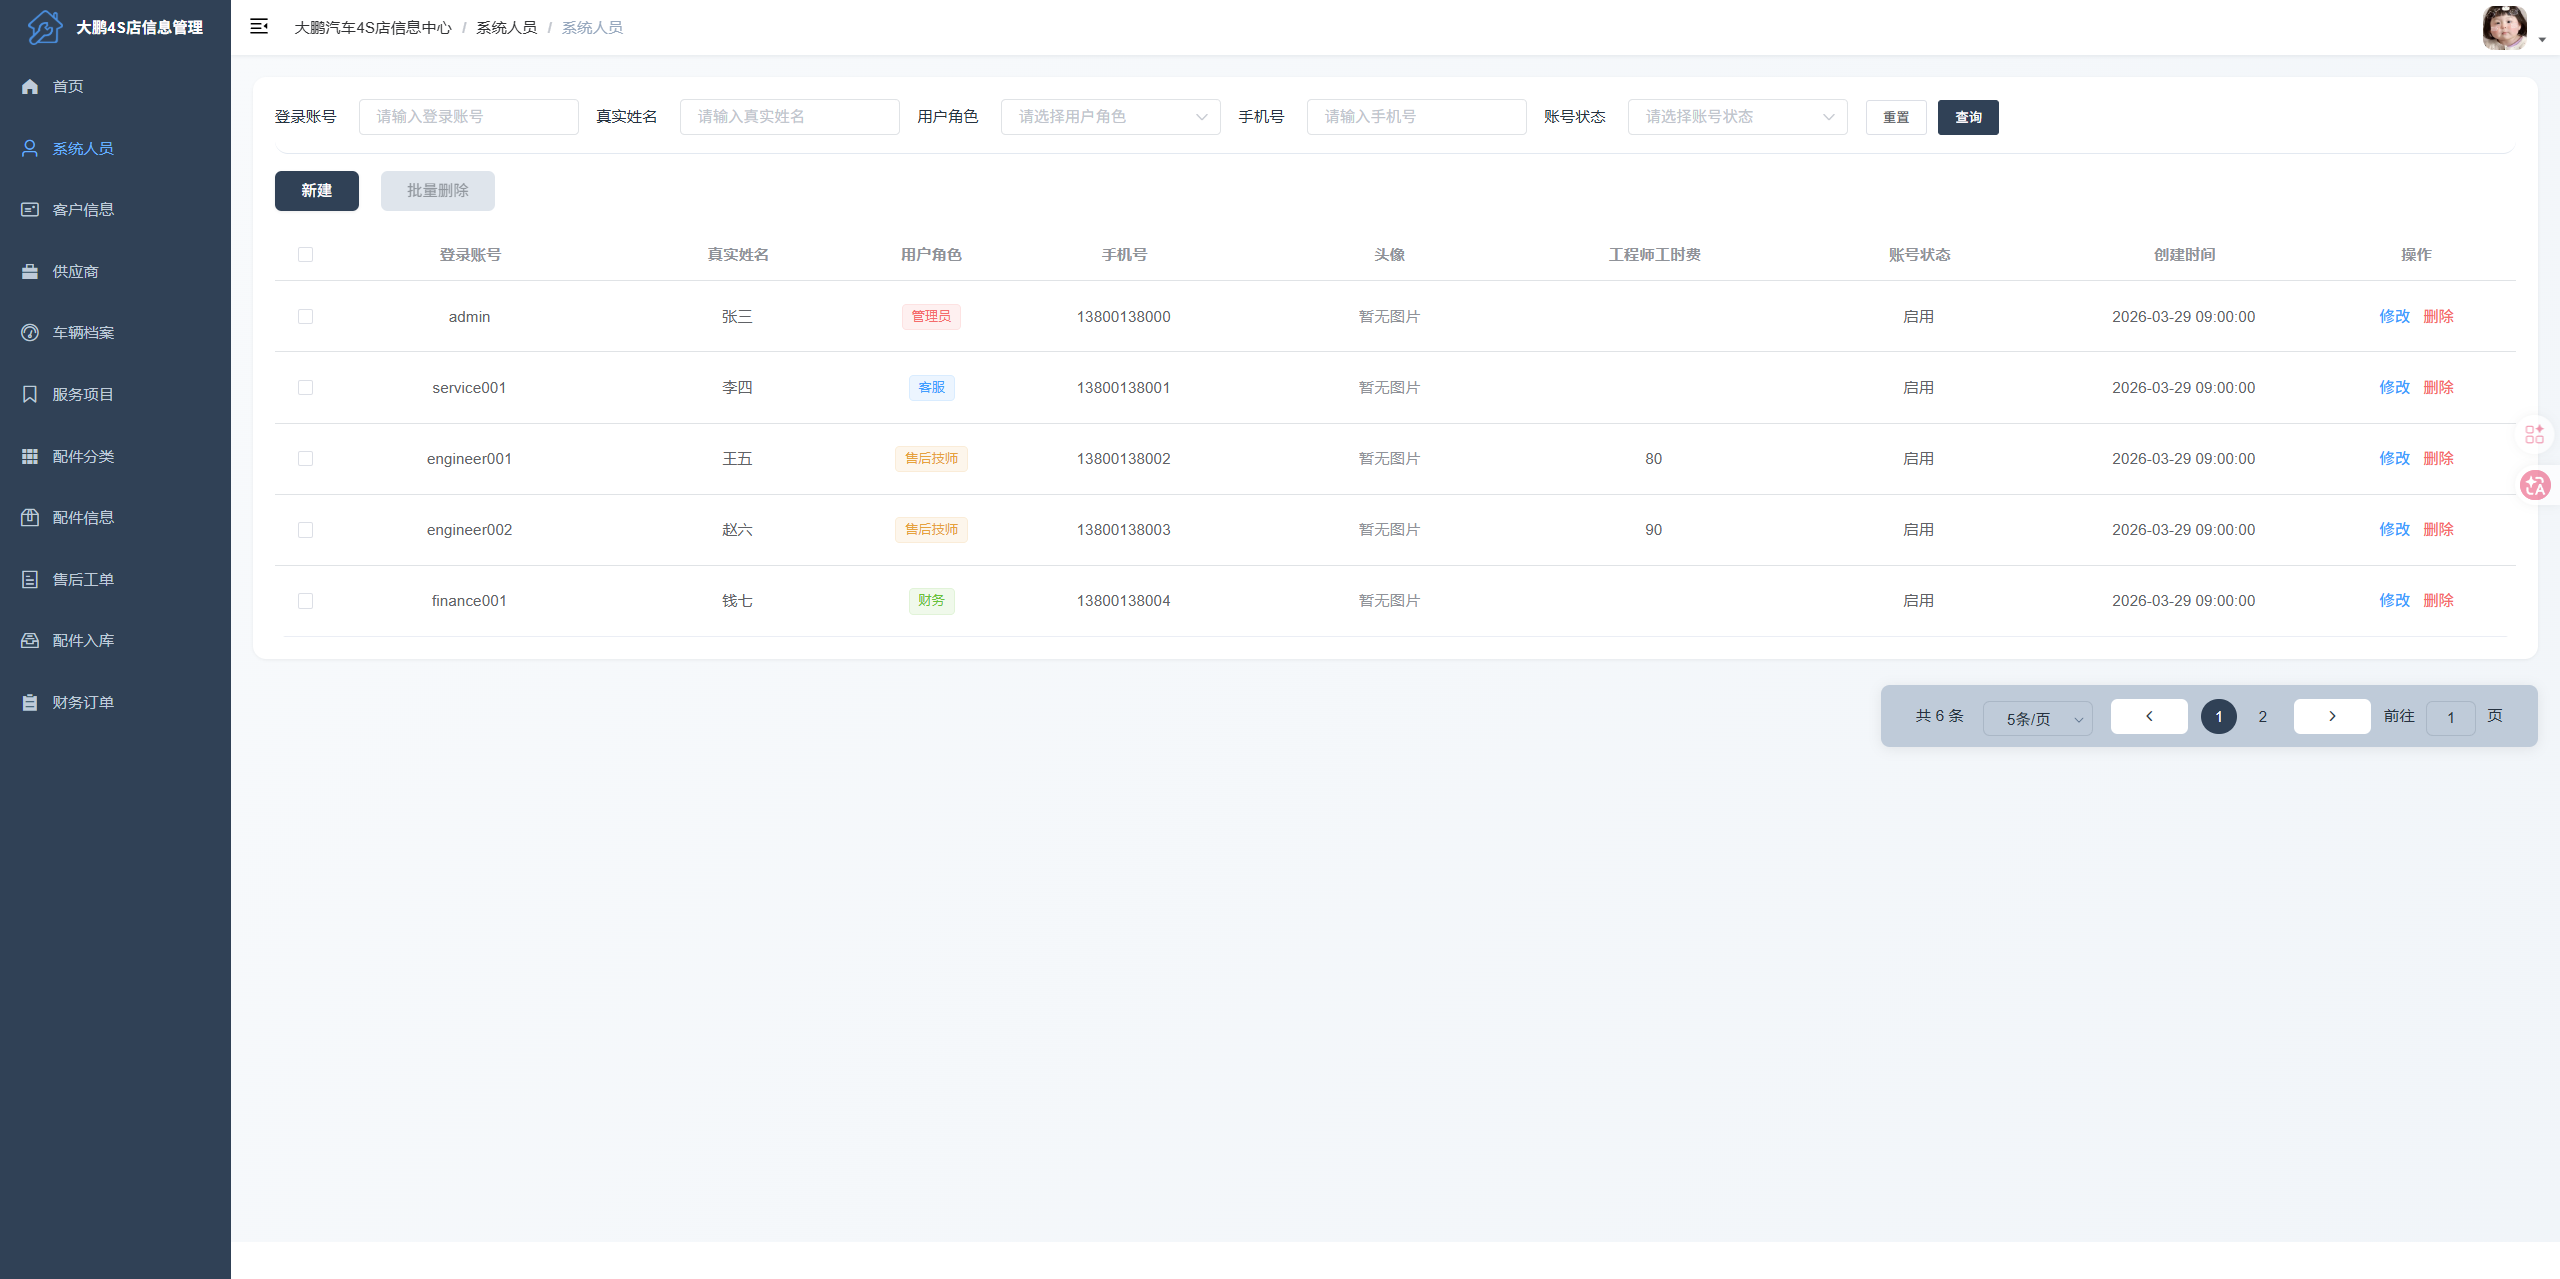Click 修改 for engineer002 row
2560x1279 pixels.
(2394, 529)
